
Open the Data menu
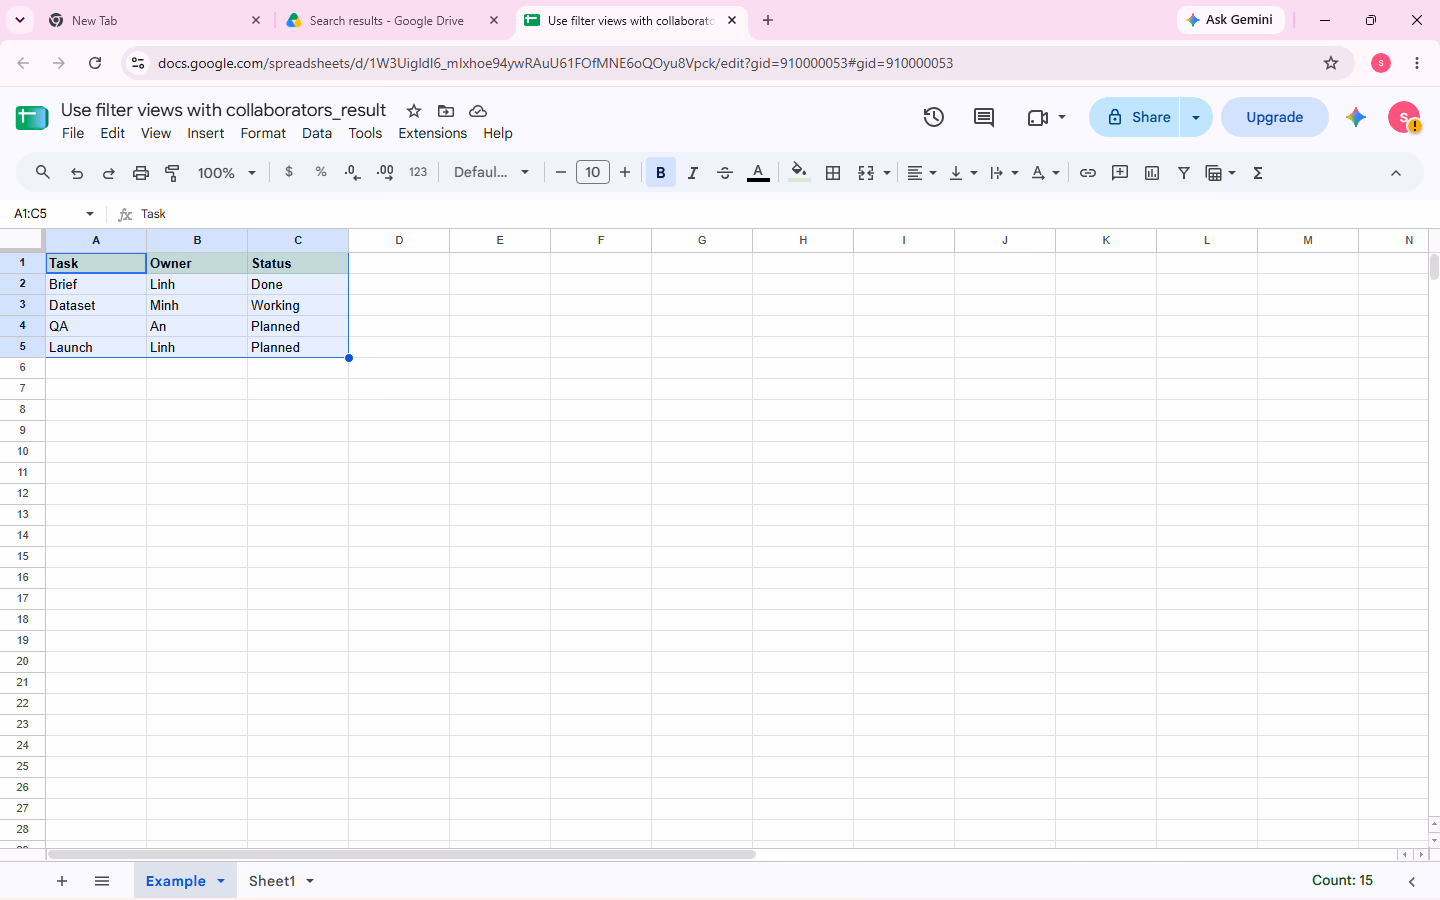(x=317, y=133)
